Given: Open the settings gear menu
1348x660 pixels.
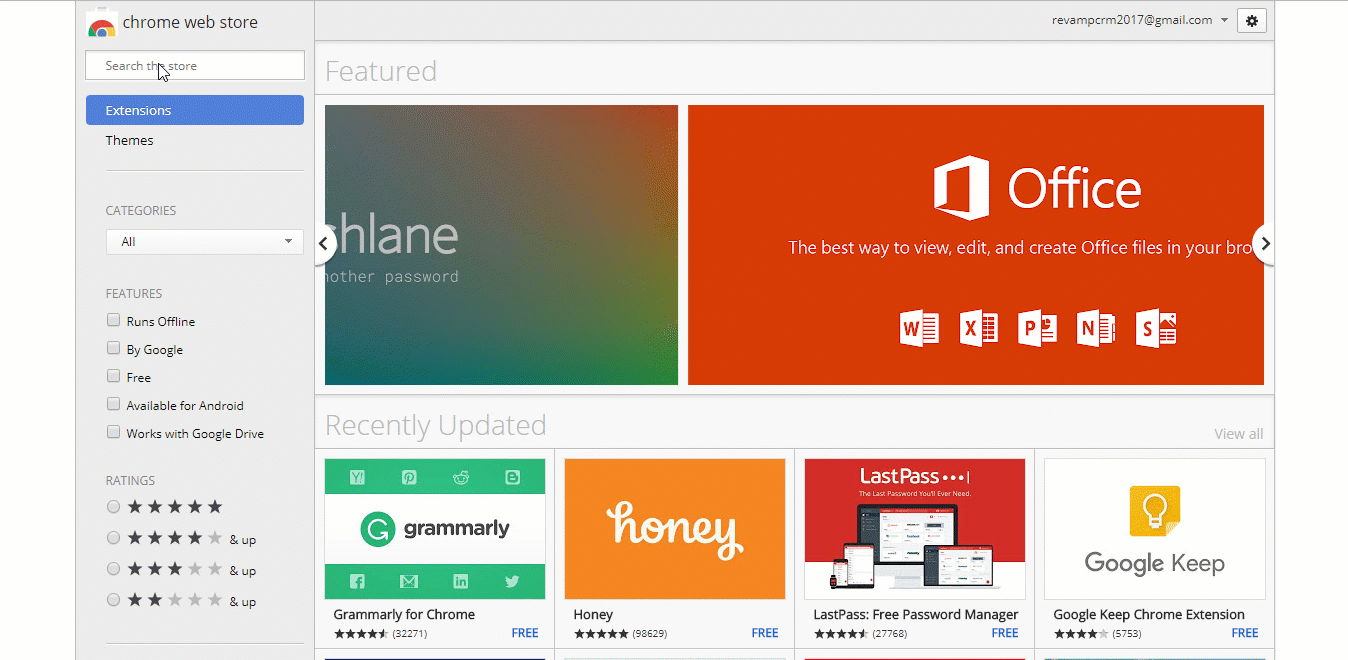Looking at the screenshot, I should [x=1252, y=21].
